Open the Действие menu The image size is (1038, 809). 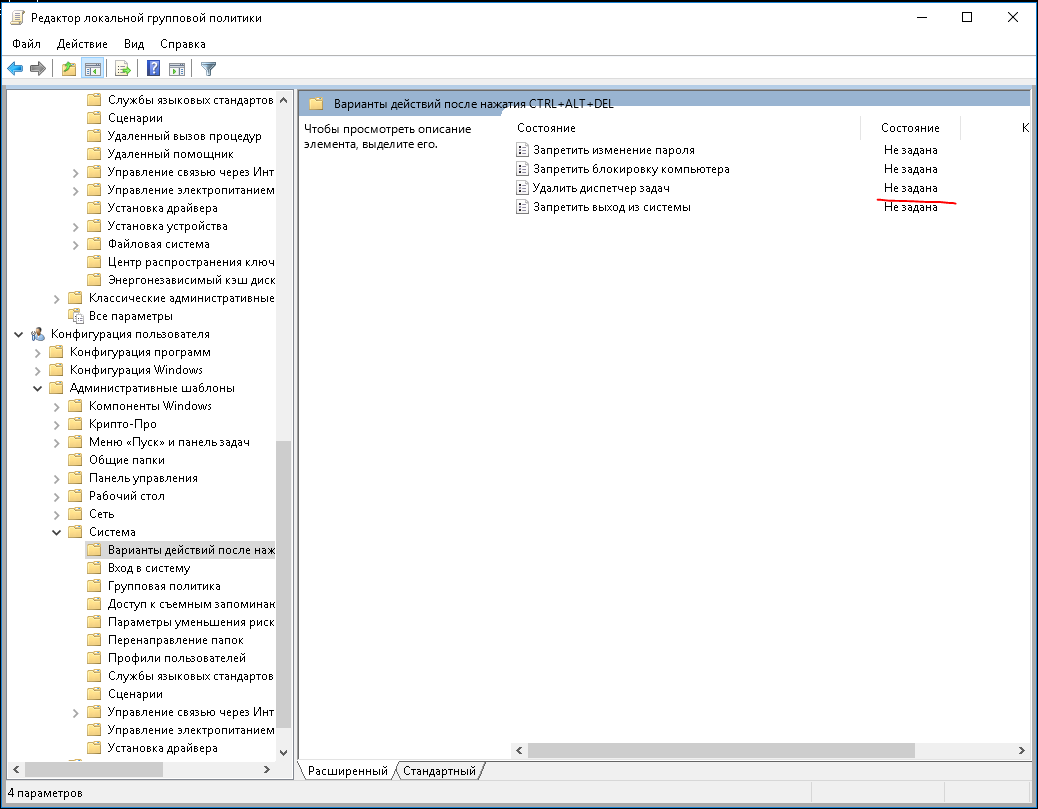pos(82,44)
